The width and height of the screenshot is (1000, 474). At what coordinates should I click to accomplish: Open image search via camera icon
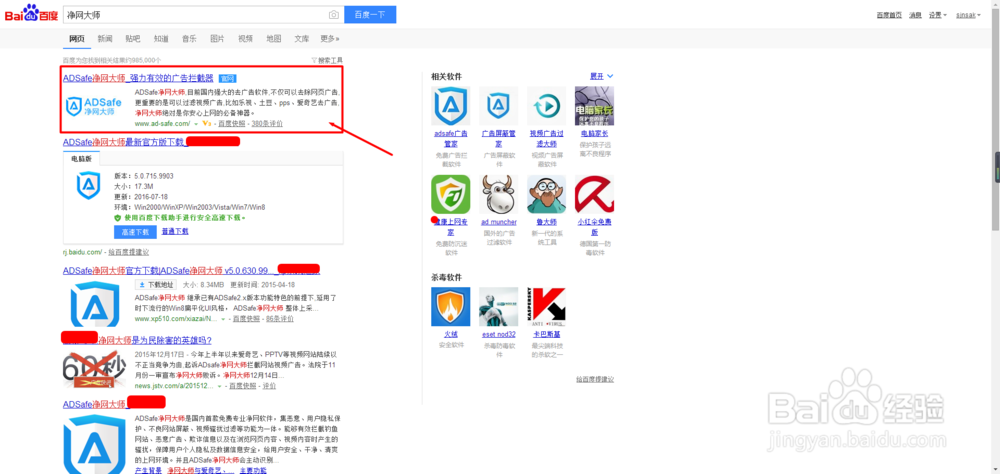[334, 15]
